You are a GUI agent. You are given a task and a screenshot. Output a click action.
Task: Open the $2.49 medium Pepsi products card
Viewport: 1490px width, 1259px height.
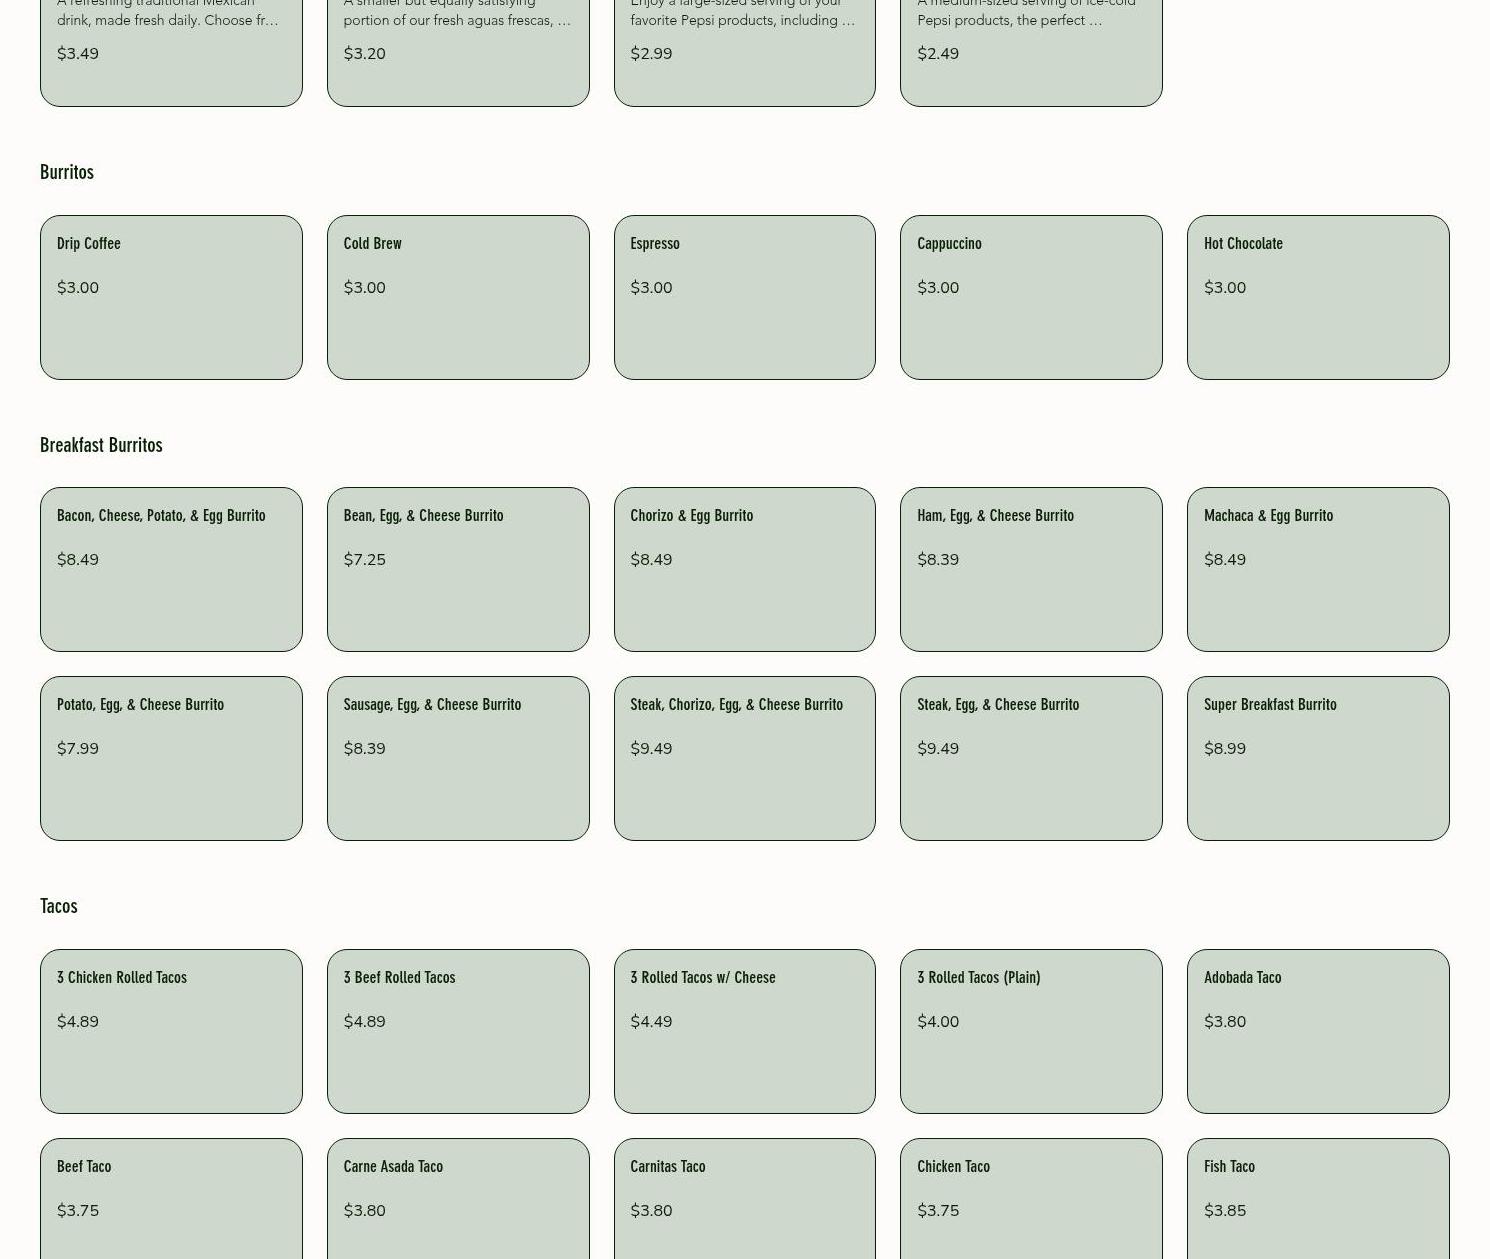(1031, 53)
